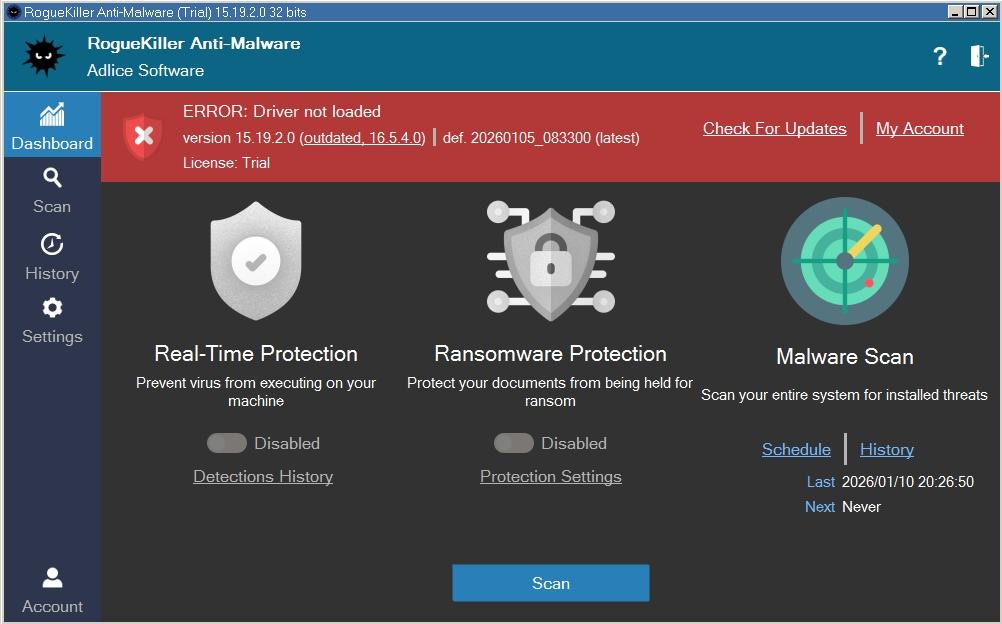Enable the Real-Time Protection toggle
This screenshot has width=1002, height=624.
click(x=227, y=443)
